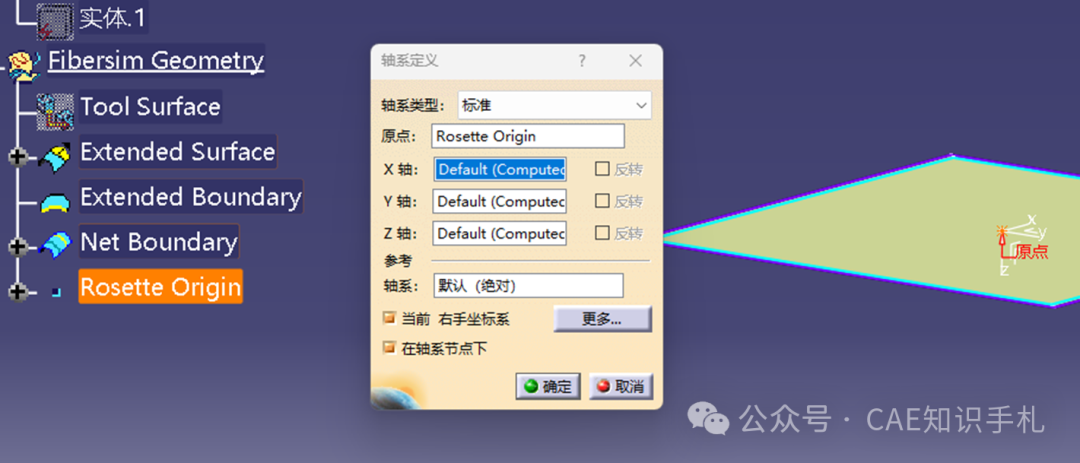The height and width of the screenshot is (463, 1080).
Task: Click the 实体.1 body icon
Action: (55, 21)
